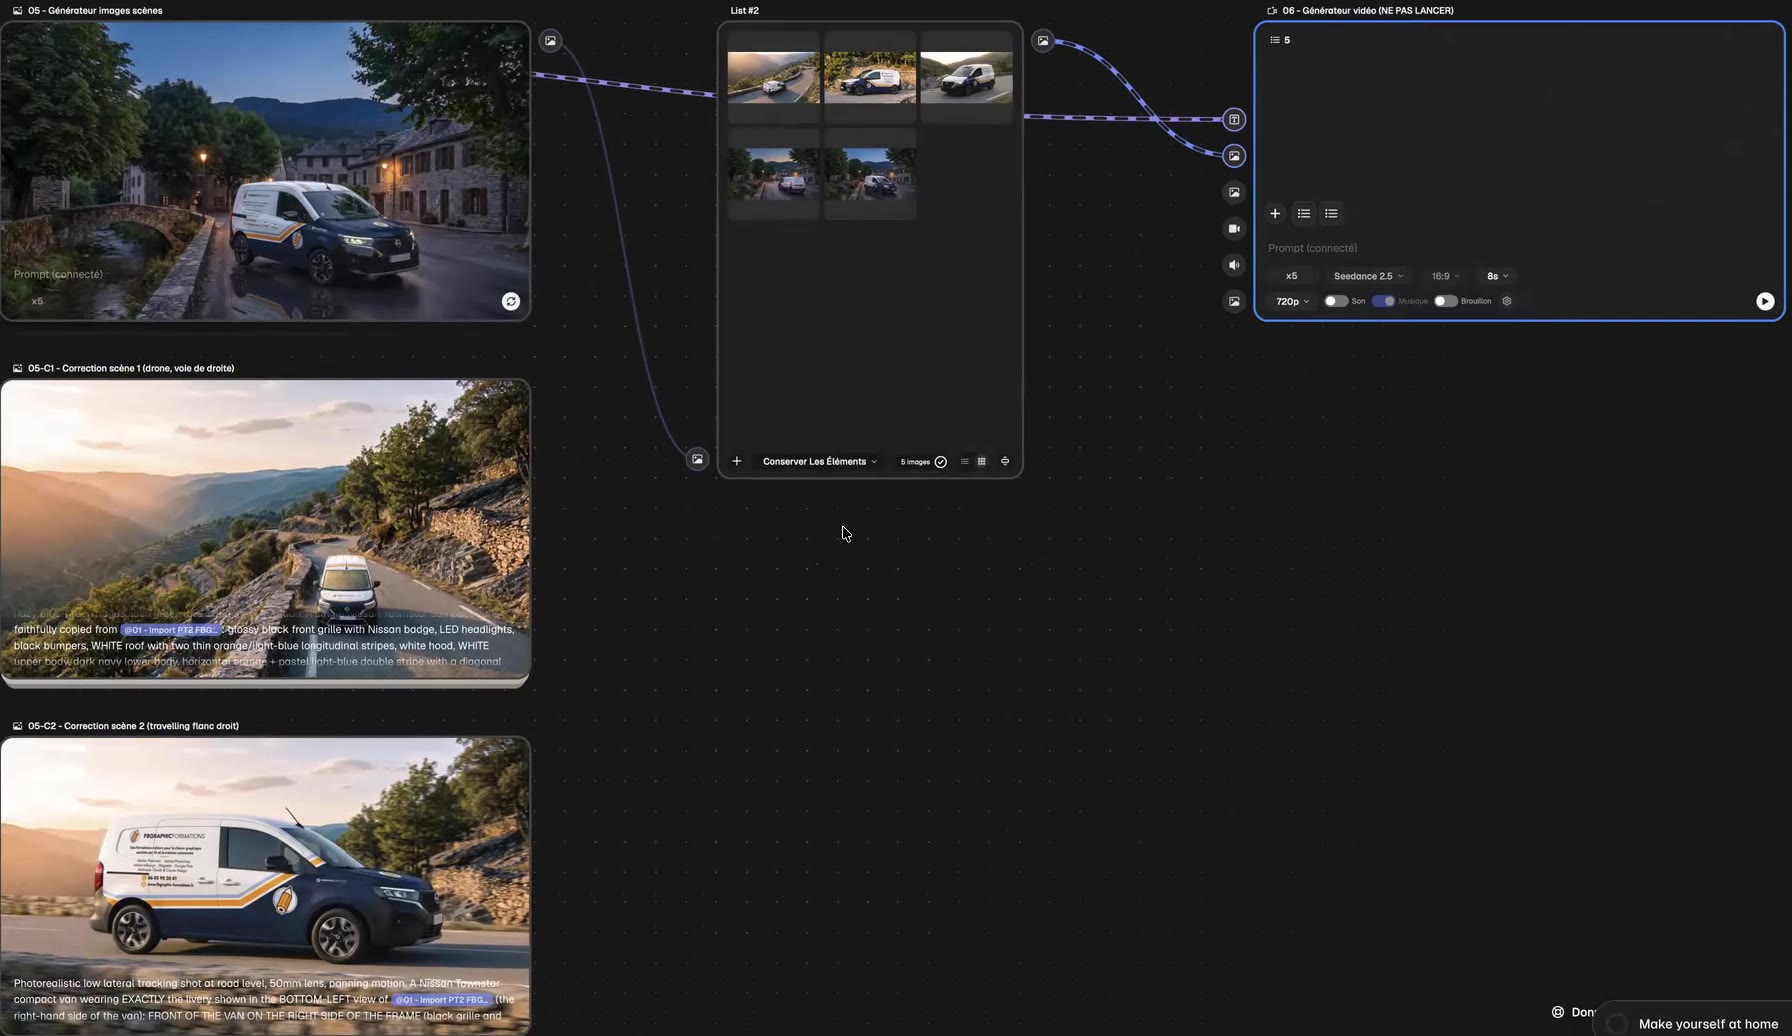Open the Seedance 2.5 model dropdown
1792x1036 pixels.
pyautogui.click(x=1368, y=276)
